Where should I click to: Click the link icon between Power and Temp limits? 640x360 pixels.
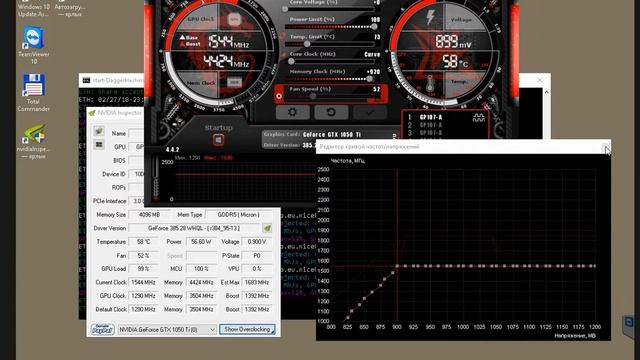pos(282,36)
